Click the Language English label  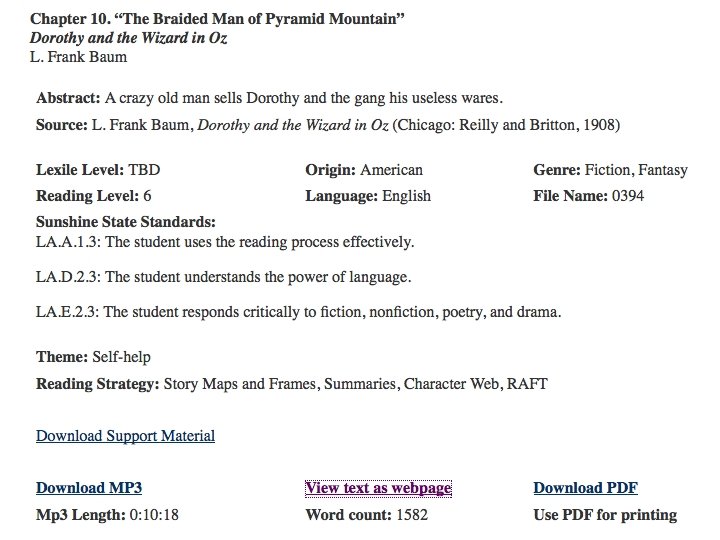368,196
